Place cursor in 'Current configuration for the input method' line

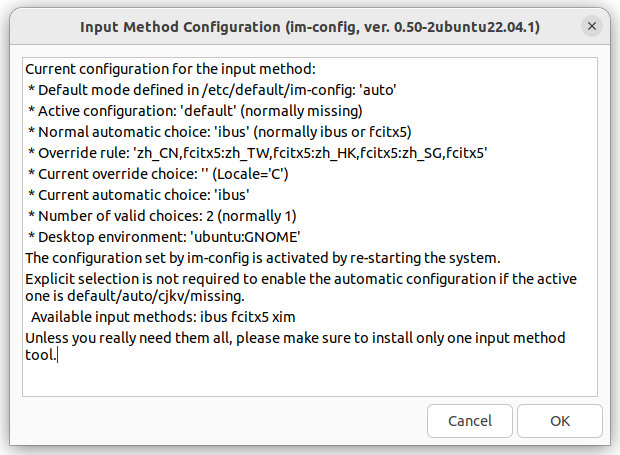170,69
